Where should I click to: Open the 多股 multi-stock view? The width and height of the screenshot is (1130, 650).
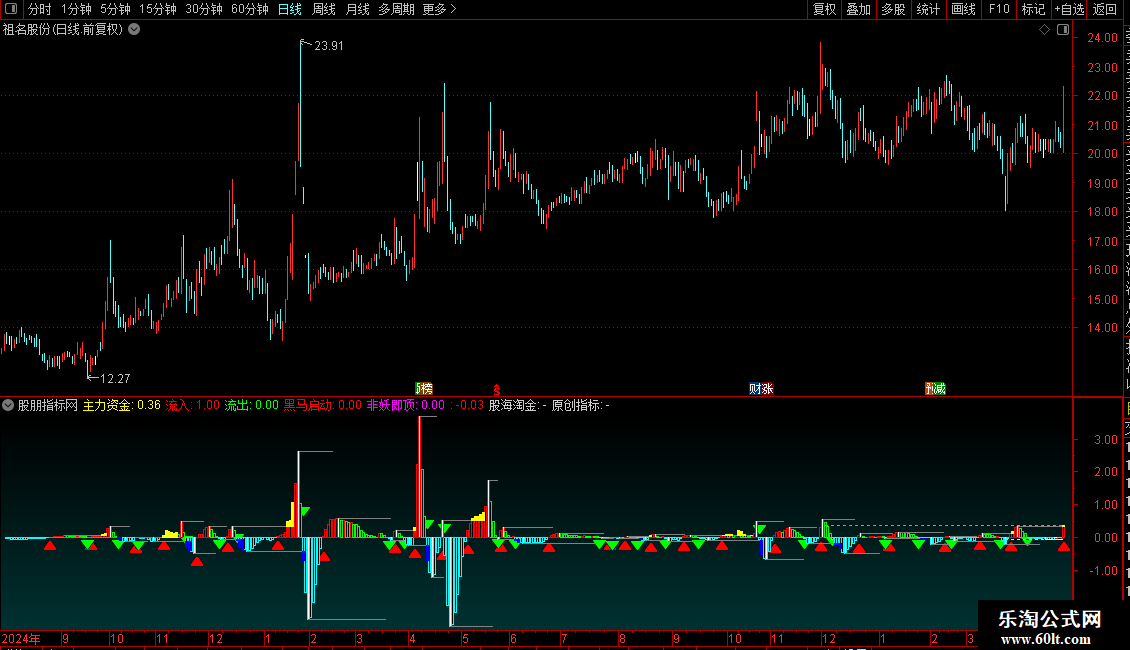[893, 9]
